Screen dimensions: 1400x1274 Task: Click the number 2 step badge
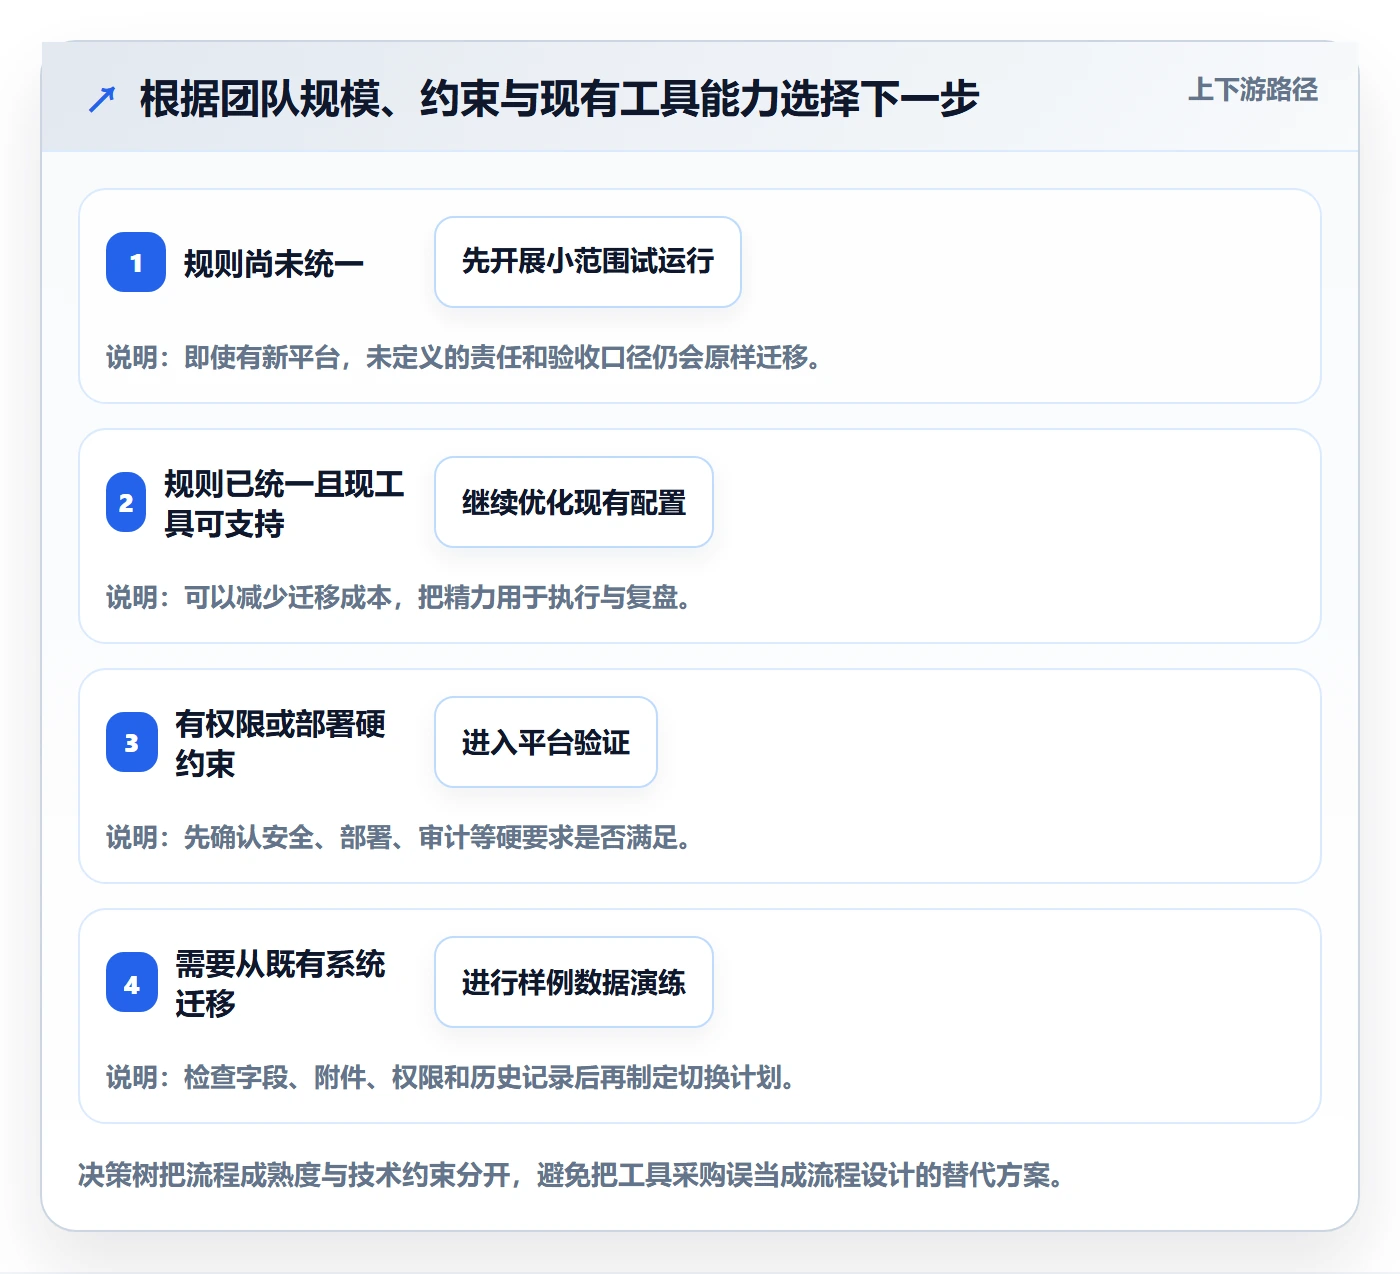(x=126, y=502)
